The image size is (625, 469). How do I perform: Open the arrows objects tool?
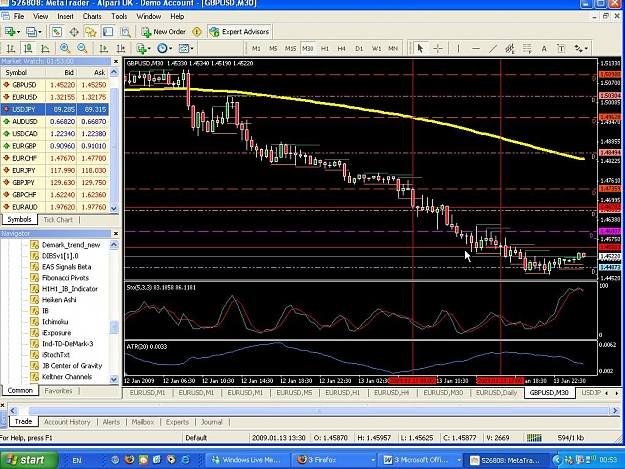click(x=578, y=48)
